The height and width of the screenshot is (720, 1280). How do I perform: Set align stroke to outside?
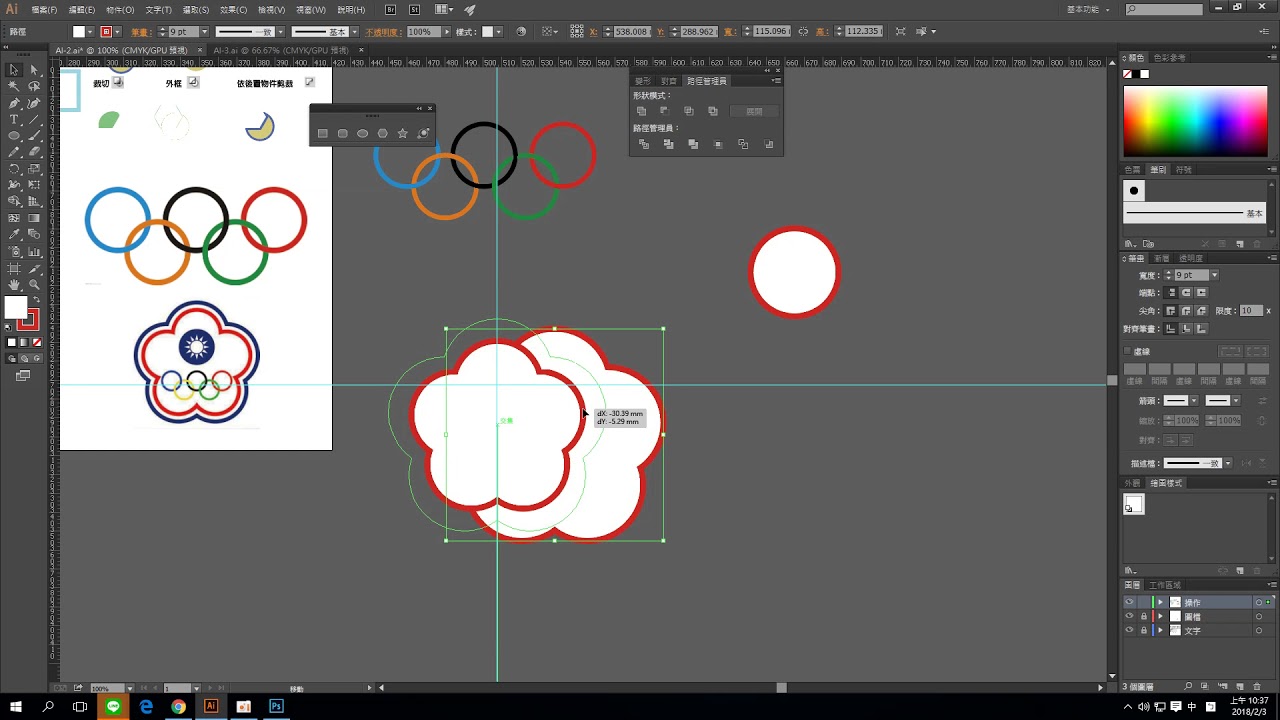coord(1199,329)
